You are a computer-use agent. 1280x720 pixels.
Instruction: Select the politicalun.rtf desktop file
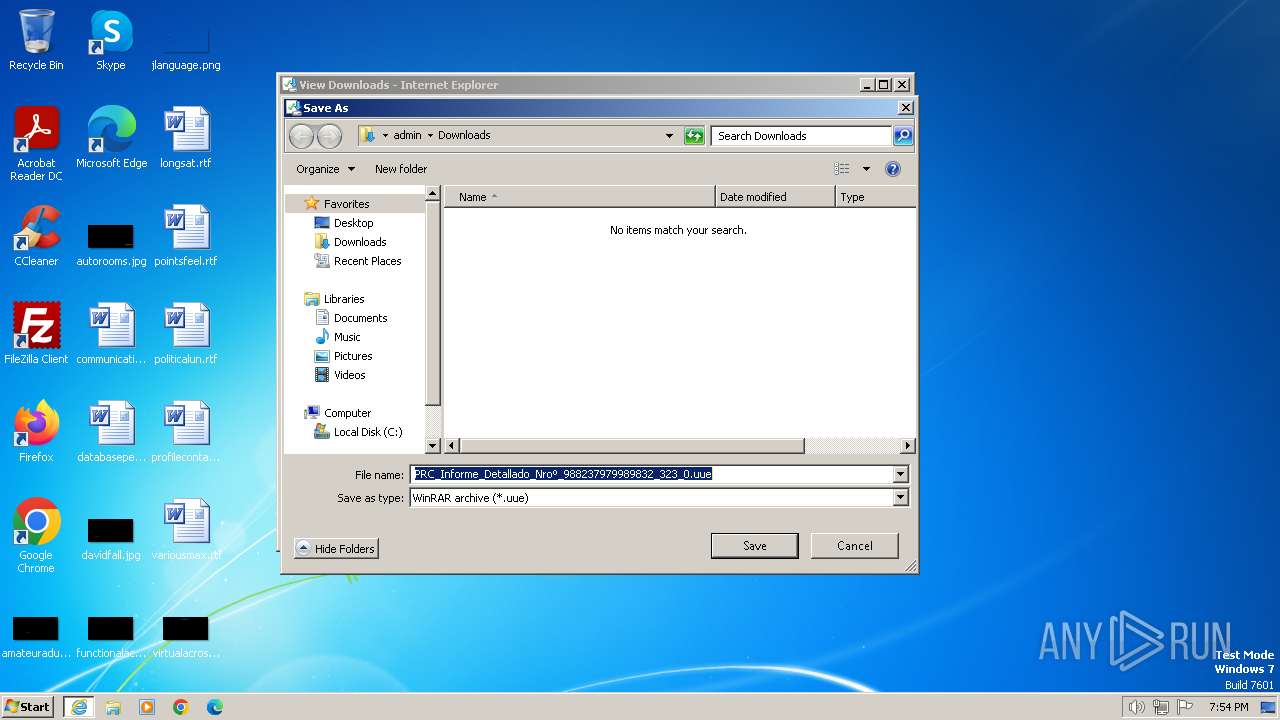186,334
